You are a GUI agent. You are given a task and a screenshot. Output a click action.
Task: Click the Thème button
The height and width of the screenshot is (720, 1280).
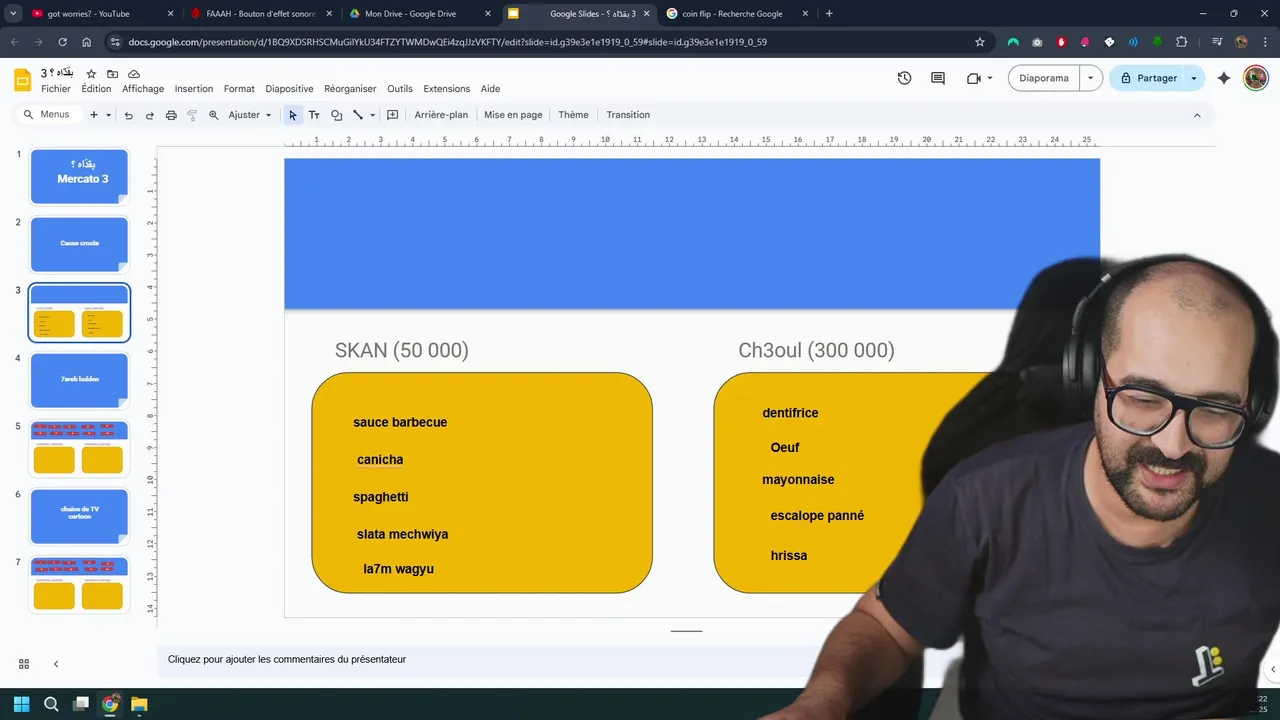(573, 115)
